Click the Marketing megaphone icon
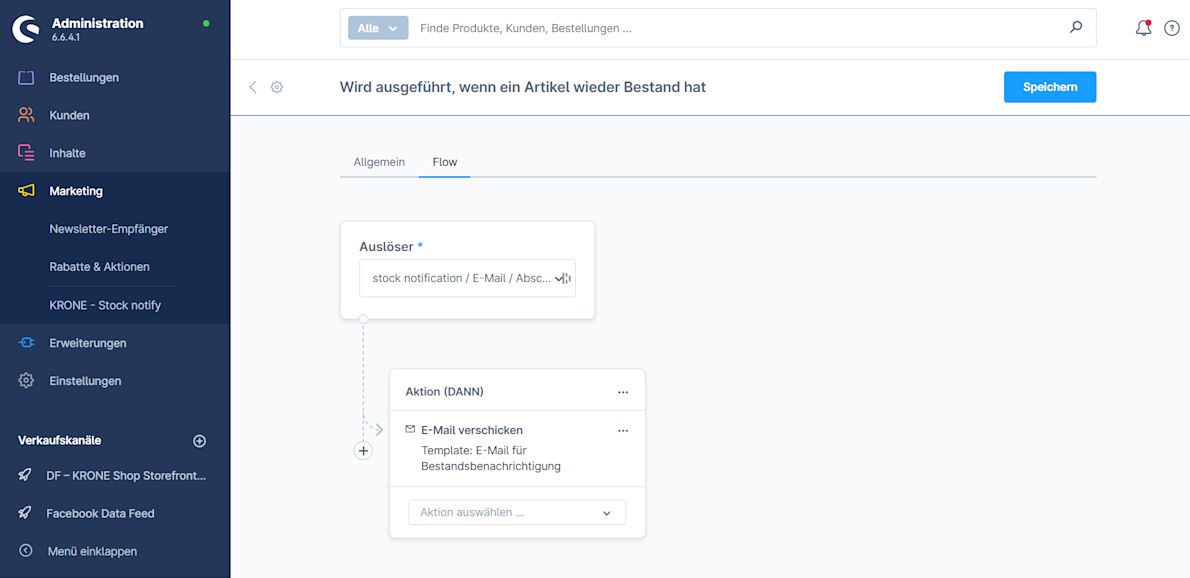The height and width of the screenshot is (578, 1190). point(24,190)
